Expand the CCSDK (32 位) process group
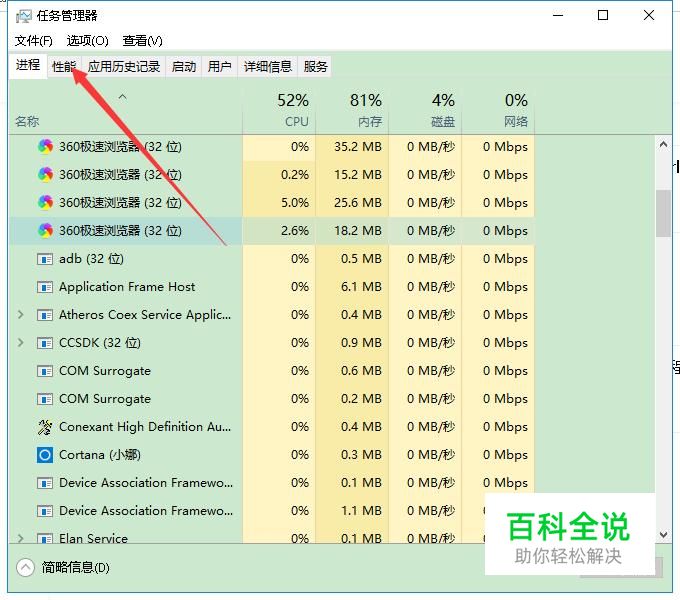Viewport: 680px width, 600px height. pos(20,342)
